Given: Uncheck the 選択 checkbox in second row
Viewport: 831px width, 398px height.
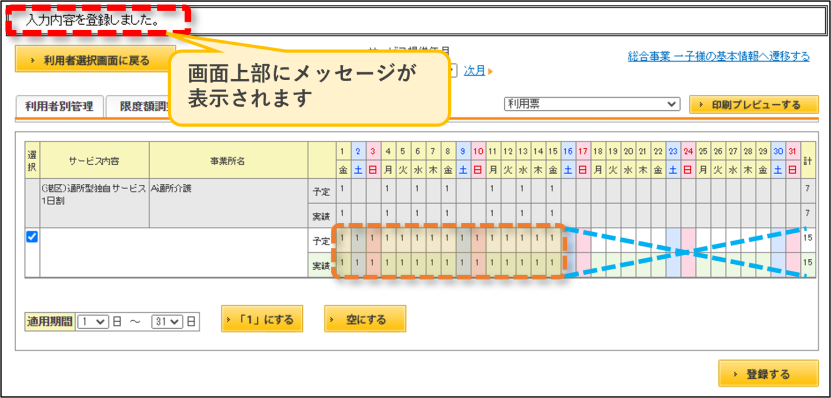Looking at the screenshot, I should pos(32,237).
